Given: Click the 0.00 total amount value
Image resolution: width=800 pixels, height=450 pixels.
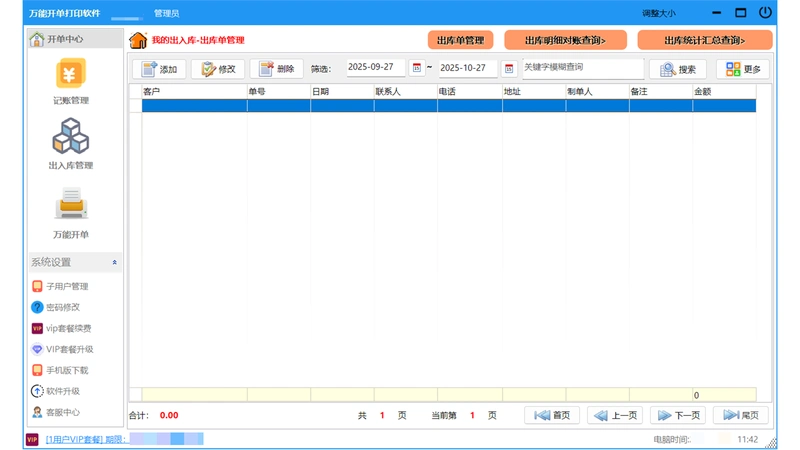Looking at the screenshot, I should (x=169, y=415).
